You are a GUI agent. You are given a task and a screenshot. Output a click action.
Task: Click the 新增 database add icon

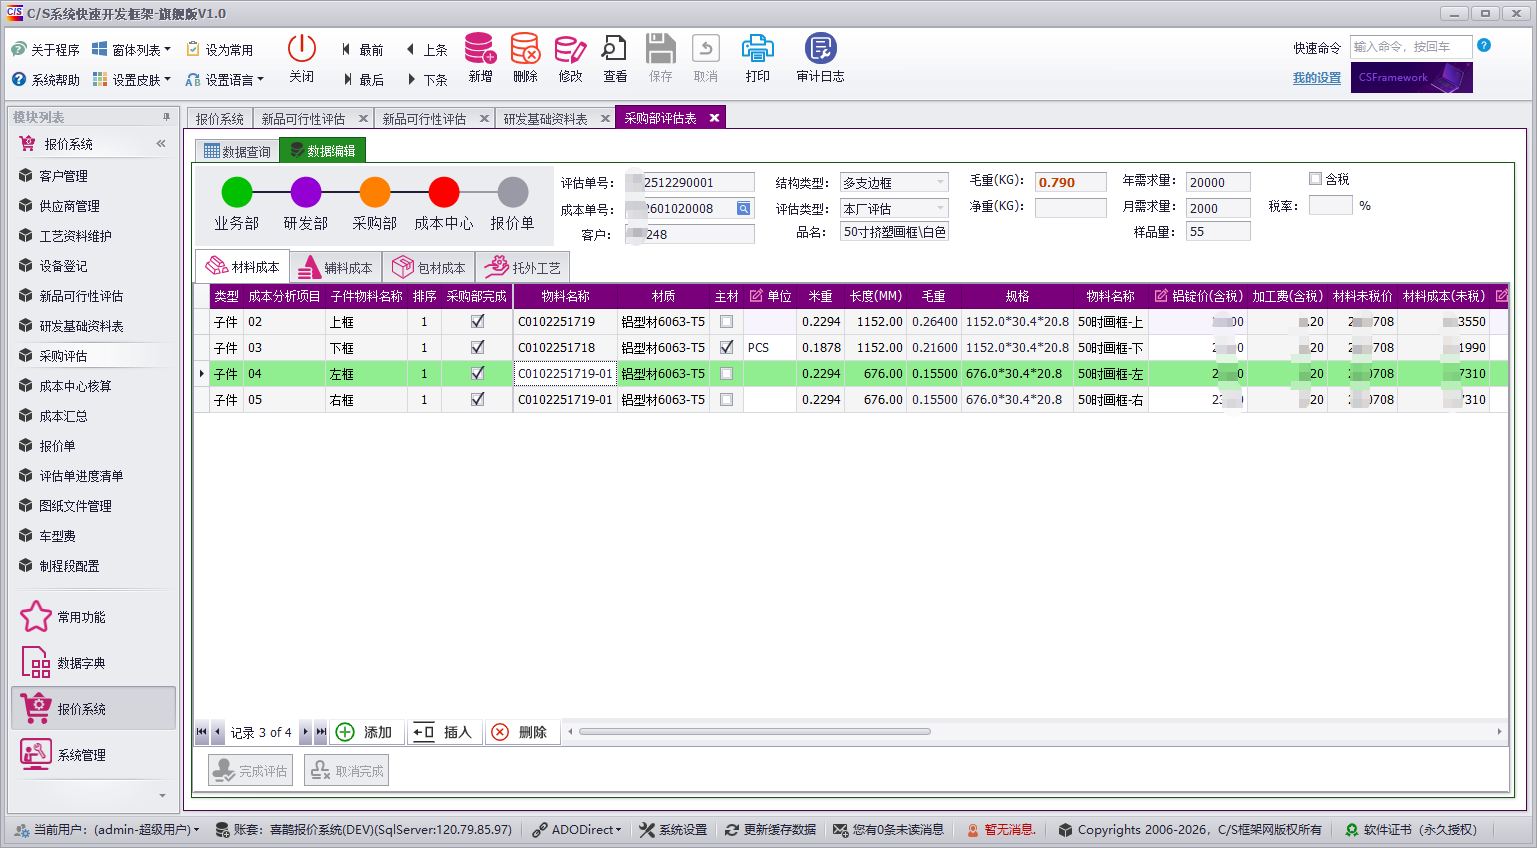480,48
